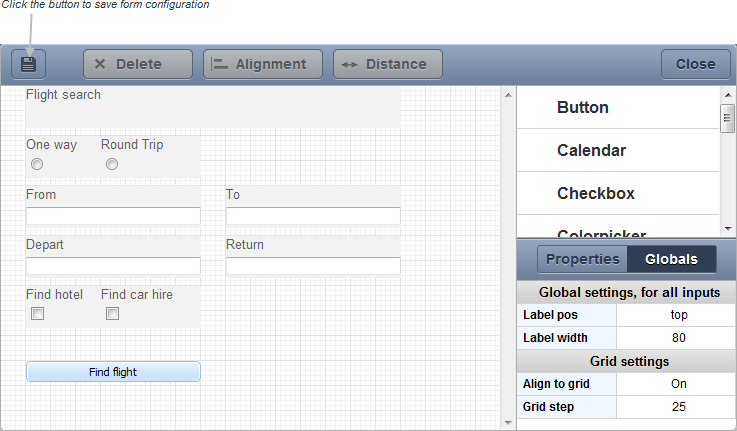Select the One way radio button
Image resolution: width=737 pixels, height=431 pixels.
(x=37, y=164)
